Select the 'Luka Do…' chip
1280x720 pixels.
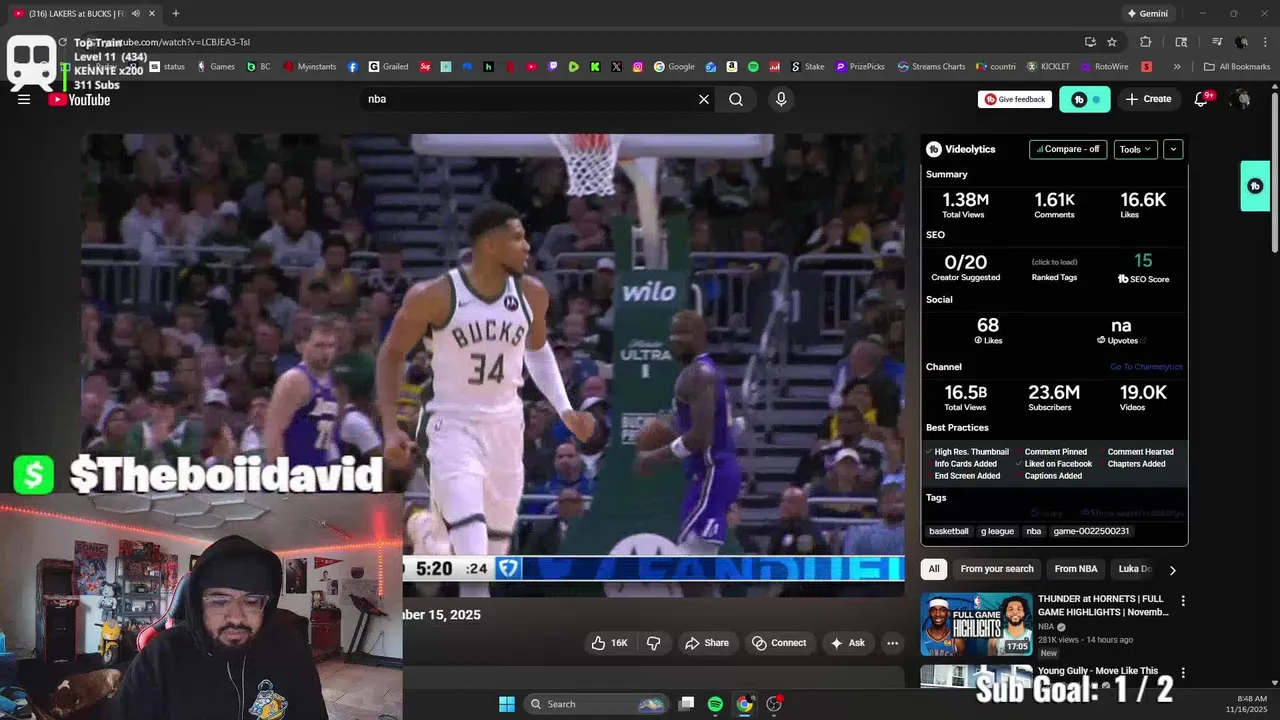click(1135, 569)
